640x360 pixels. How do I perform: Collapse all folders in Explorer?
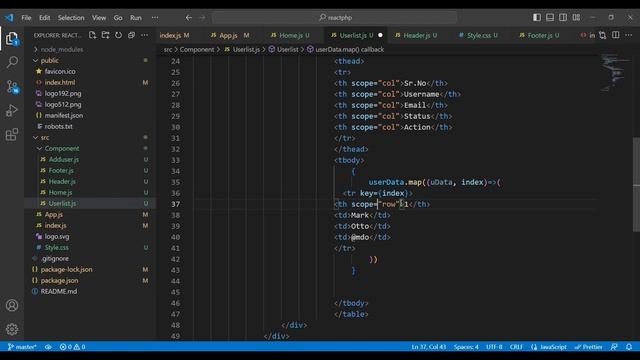pyautogui.click(x=131, y=35)
